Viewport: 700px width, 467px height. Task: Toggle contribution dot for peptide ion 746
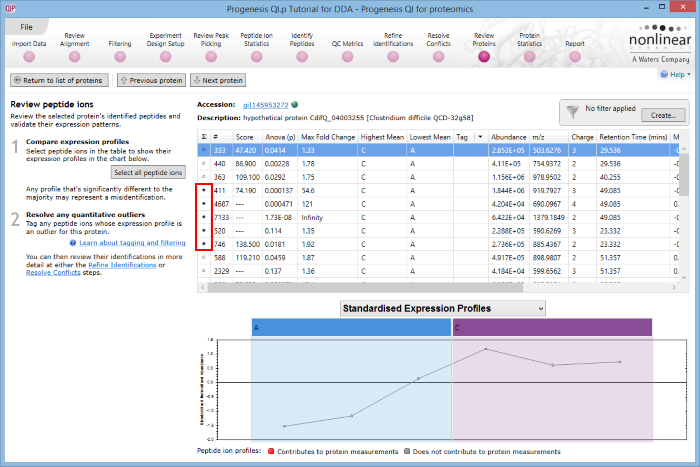tap(204, 244)
